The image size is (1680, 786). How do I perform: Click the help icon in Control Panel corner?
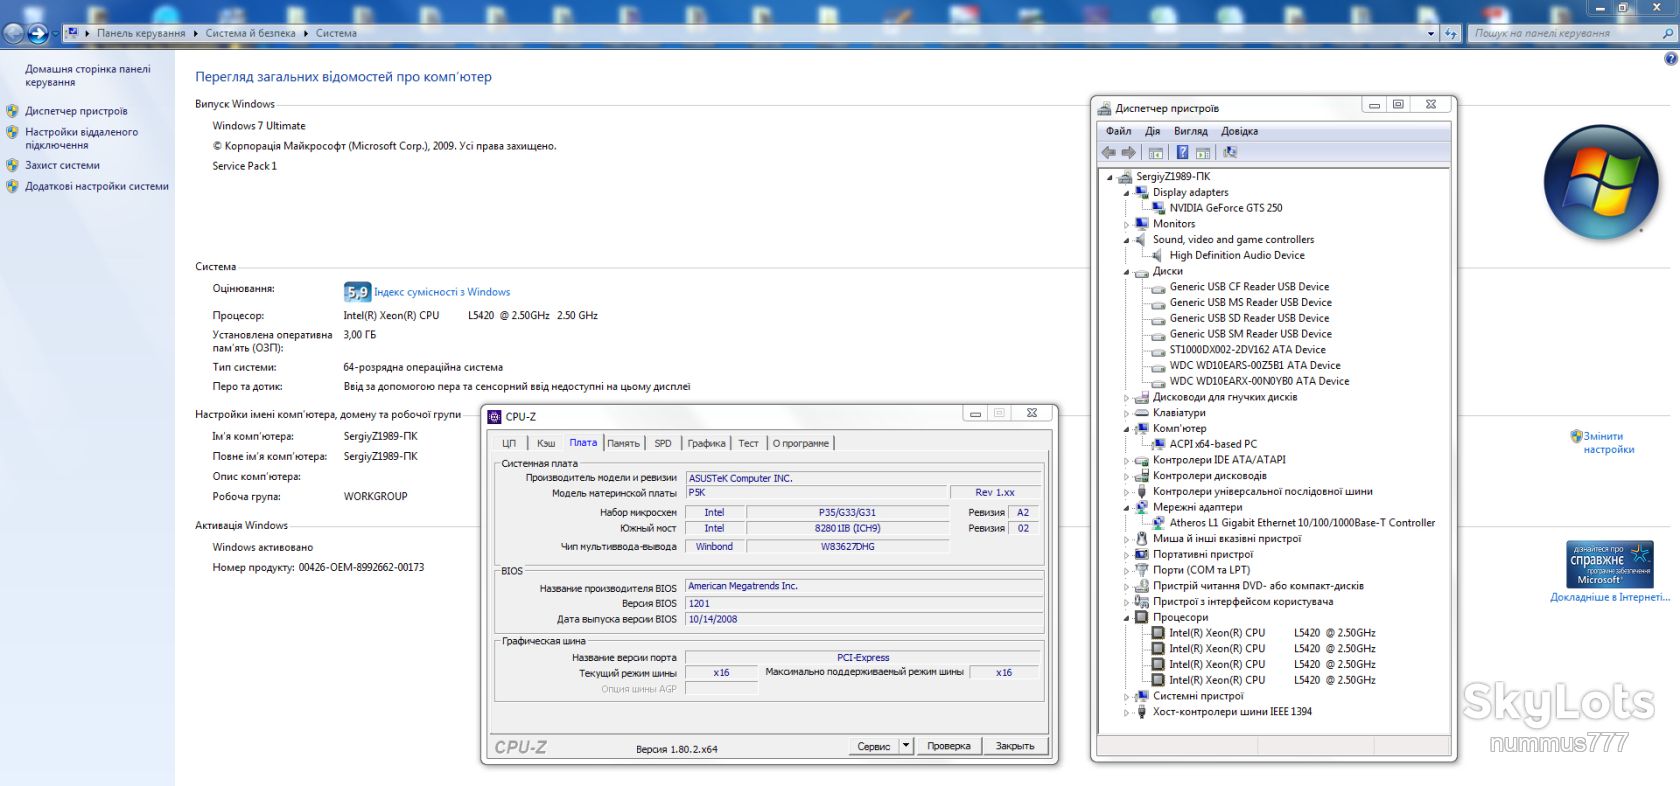coord(1670,59)
